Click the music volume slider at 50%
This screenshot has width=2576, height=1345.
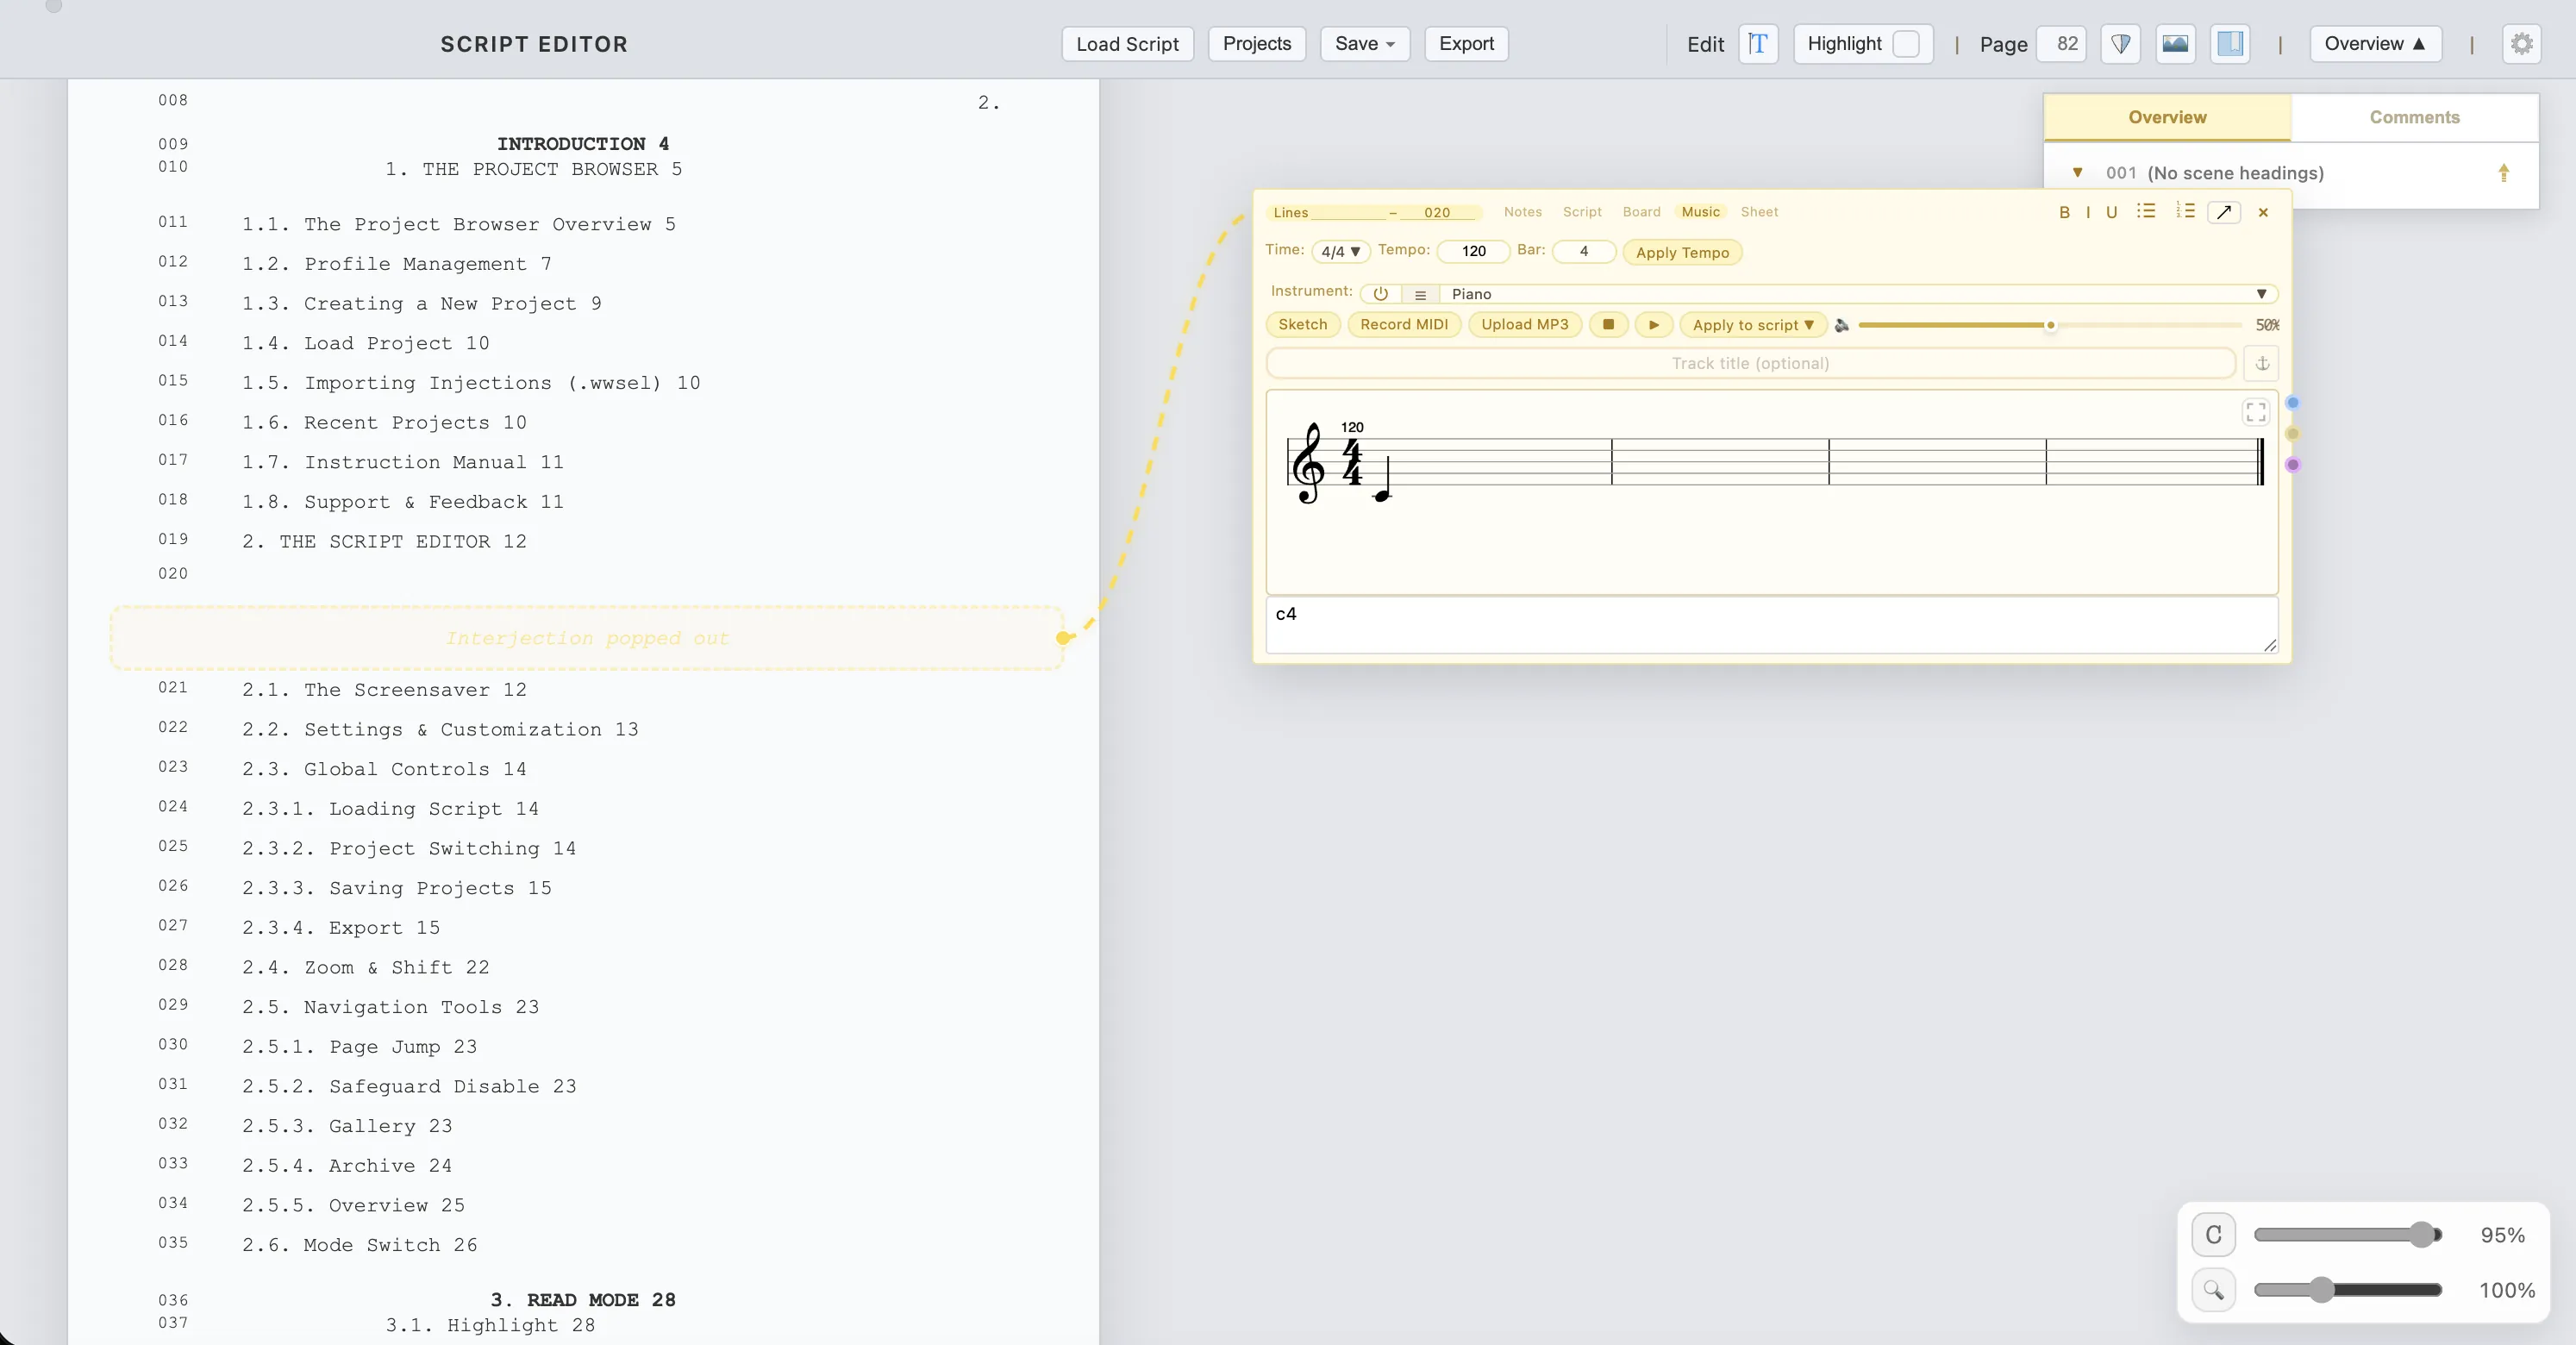[x=2049, y=325]
